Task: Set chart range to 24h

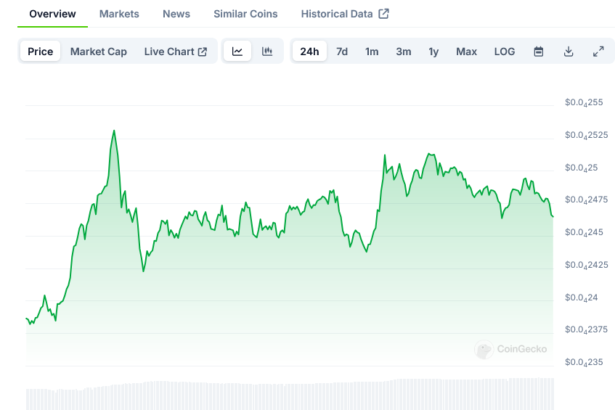Action: [309, 51]
